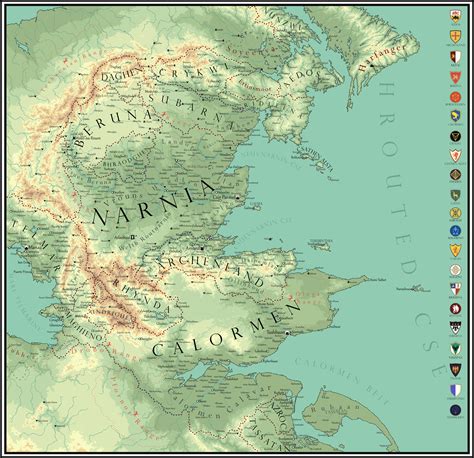This screenshot has height=458, width=474.
Task: Select the pale white round emblem
Action: click(455, 270)
